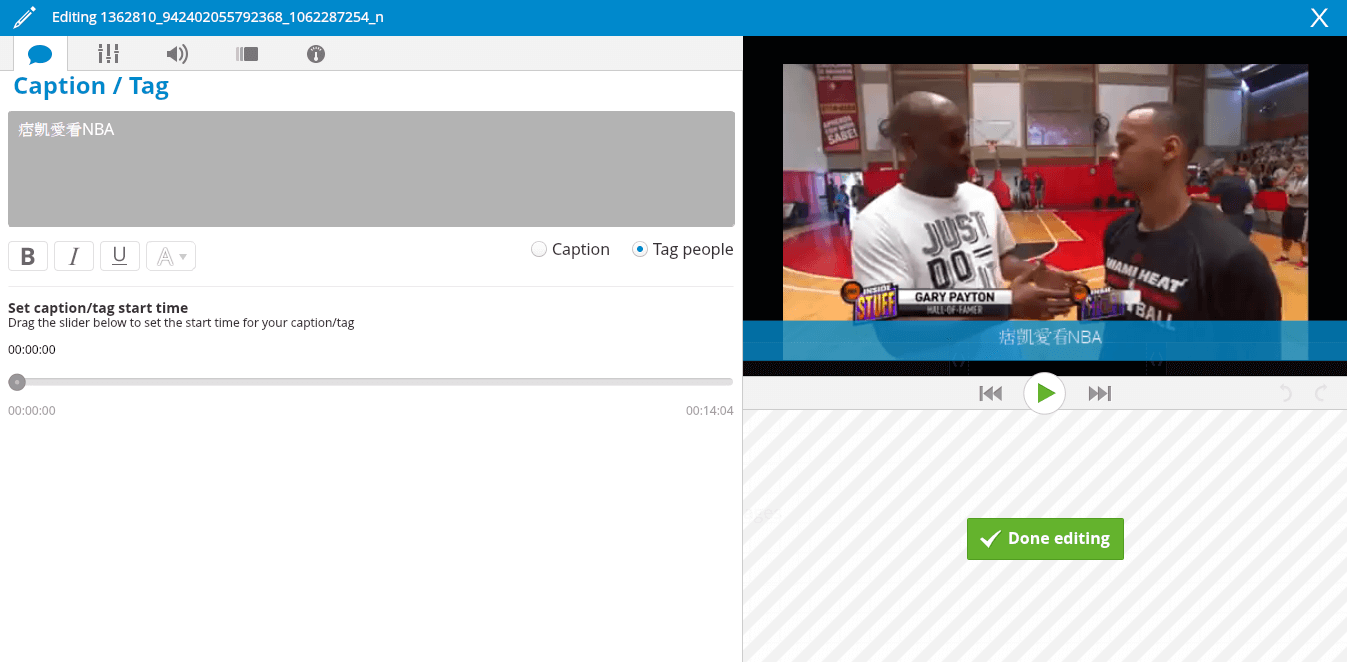Click the pencil edit icon in title bar
The height and width of the screenshot is (662, 1347).
[x=24, y=17]
